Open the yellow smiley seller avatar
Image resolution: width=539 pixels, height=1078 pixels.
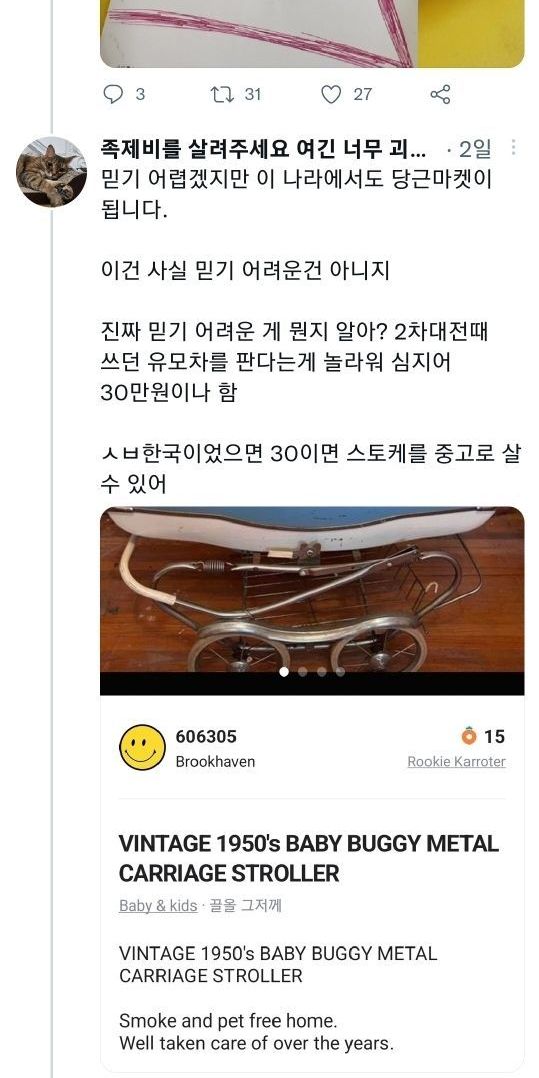point(142,747)
